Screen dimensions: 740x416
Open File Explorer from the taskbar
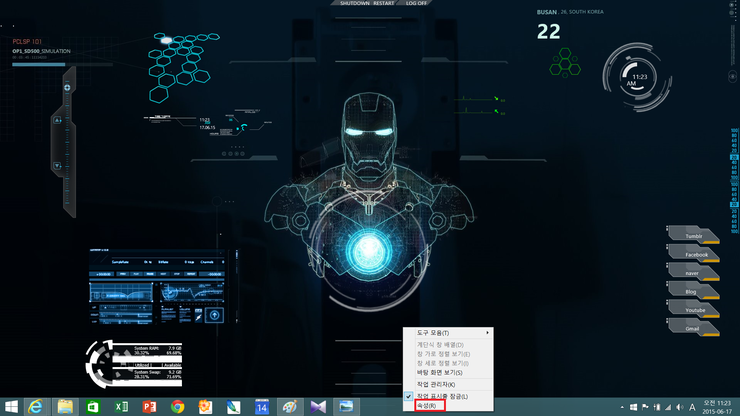[65, 407]
